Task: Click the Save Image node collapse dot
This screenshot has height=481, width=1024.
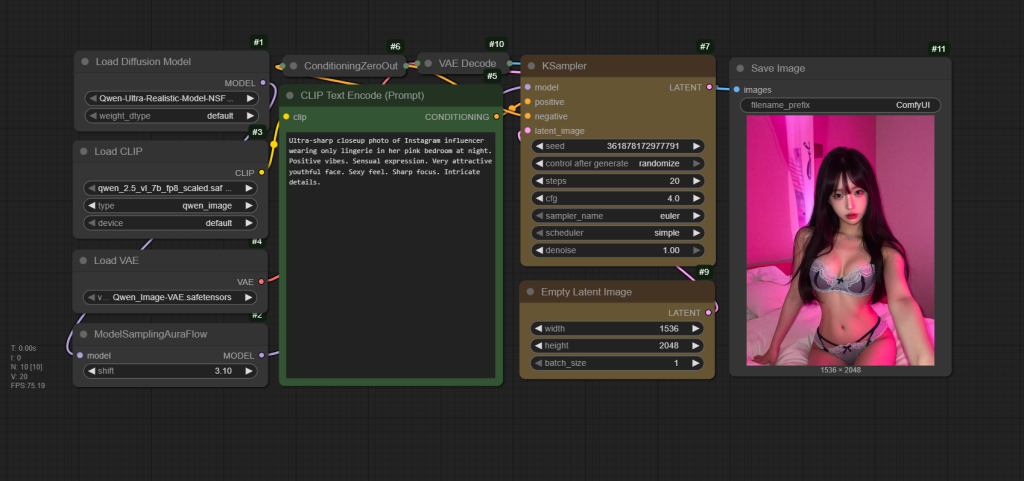Action: click(x=741, y=68)
